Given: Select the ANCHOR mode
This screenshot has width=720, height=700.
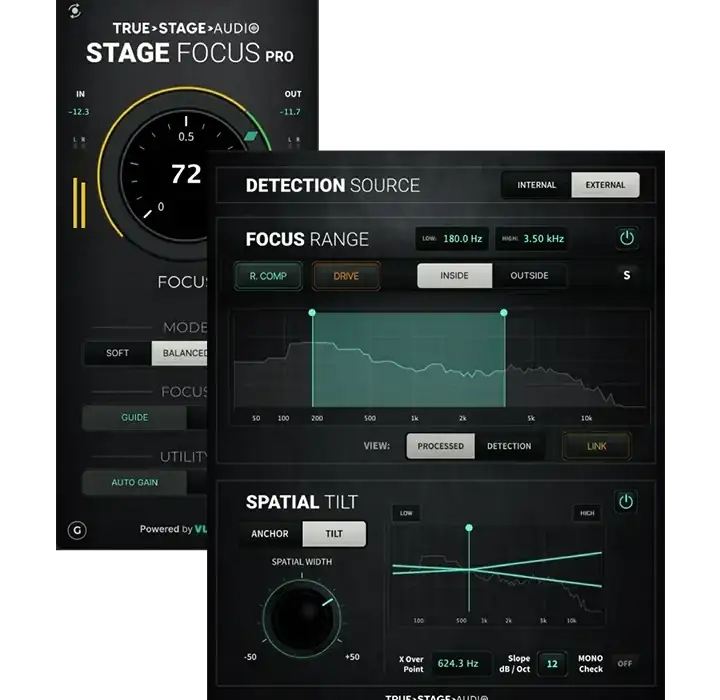Looking at the screenshot, I should [x=270, y=534].
